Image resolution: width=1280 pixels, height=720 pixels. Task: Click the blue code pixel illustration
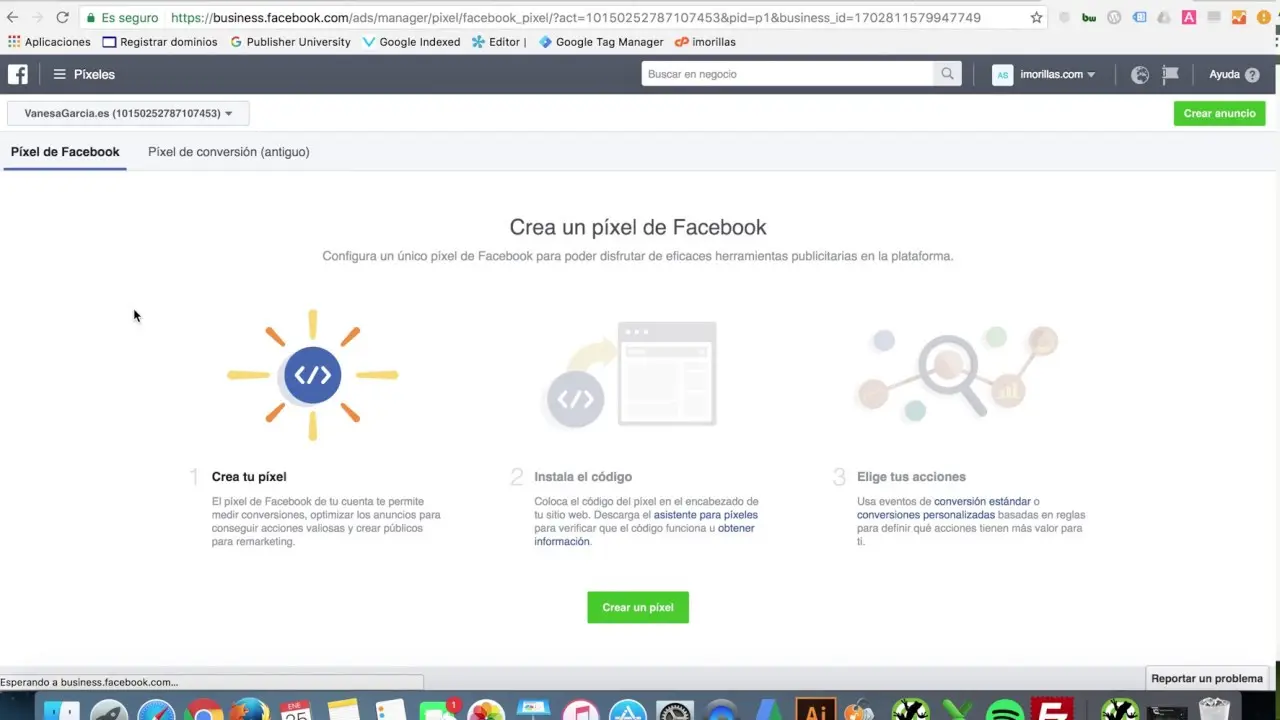tap(312, 375)
